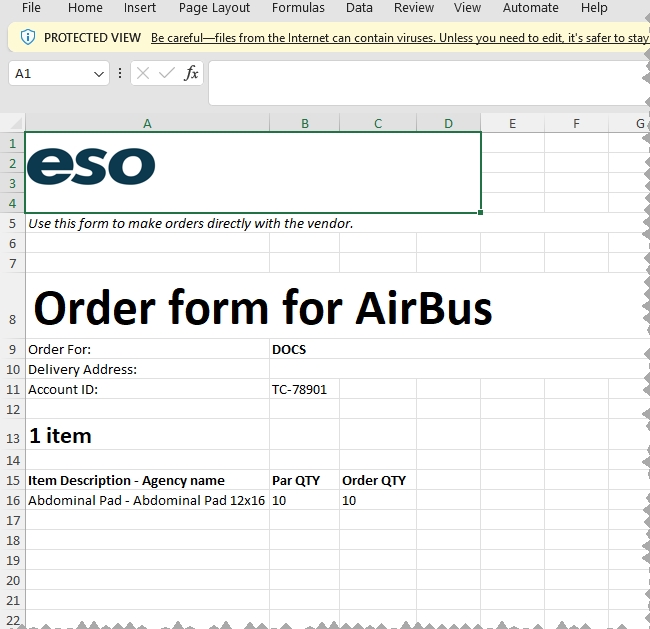Screen dimensions: 650x629
Task: Switch to the Automate tab
Action: 531,7
